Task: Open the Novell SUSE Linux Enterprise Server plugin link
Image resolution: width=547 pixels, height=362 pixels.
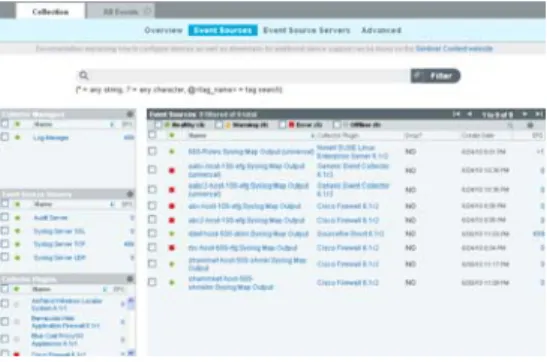Action: tap(352, 152)
